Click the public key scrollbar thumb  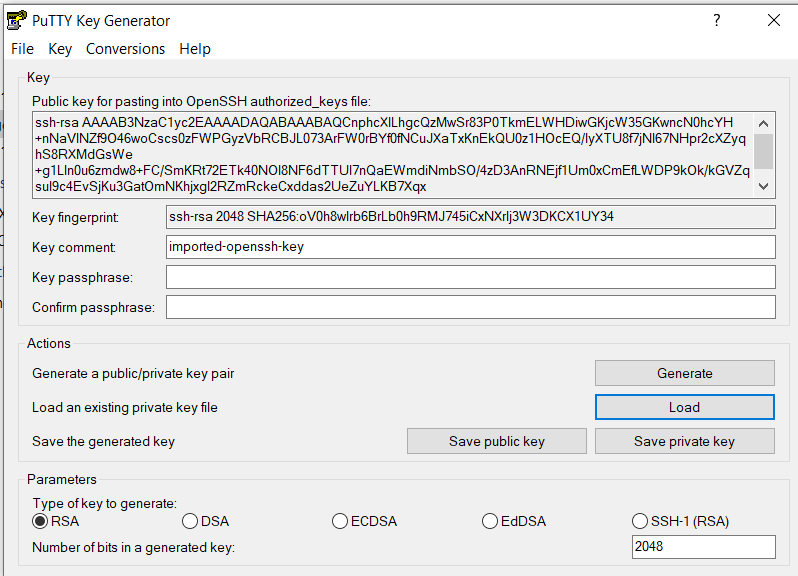point(763,151)
